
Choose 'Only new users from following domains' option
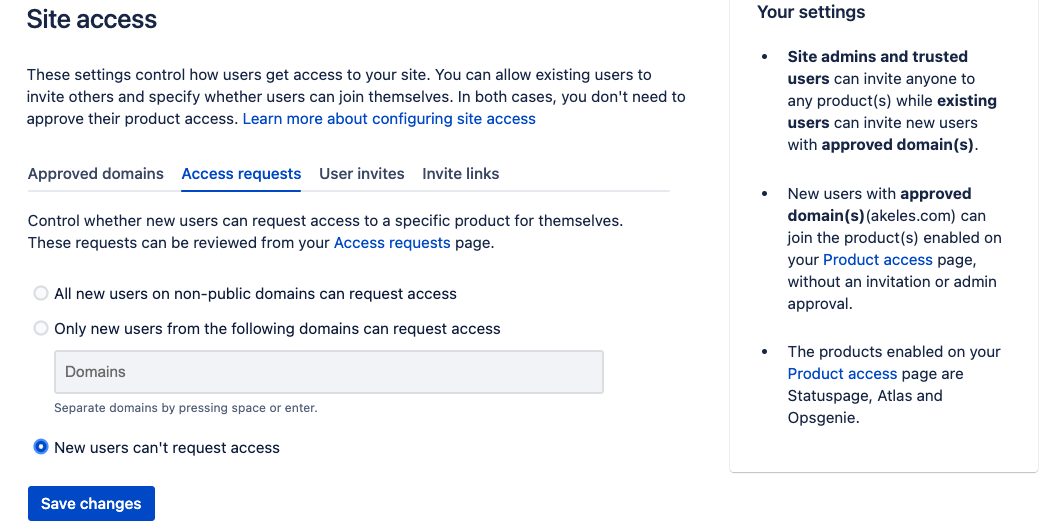click(x=41, y=328)
